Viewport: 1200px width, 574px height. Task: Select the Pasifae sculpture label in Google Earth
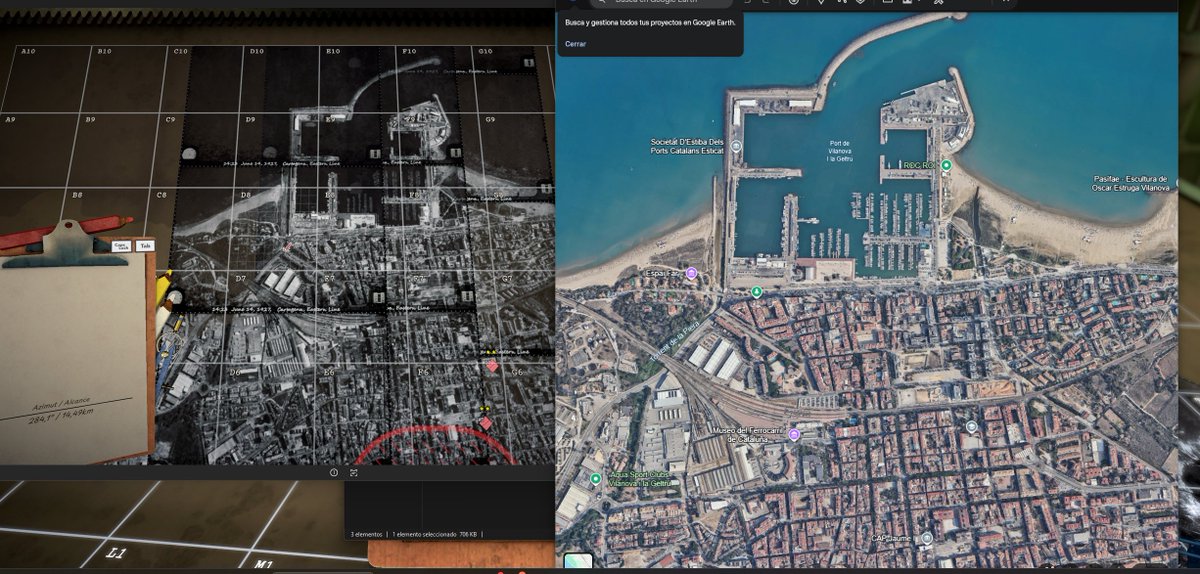point(1130,183)
